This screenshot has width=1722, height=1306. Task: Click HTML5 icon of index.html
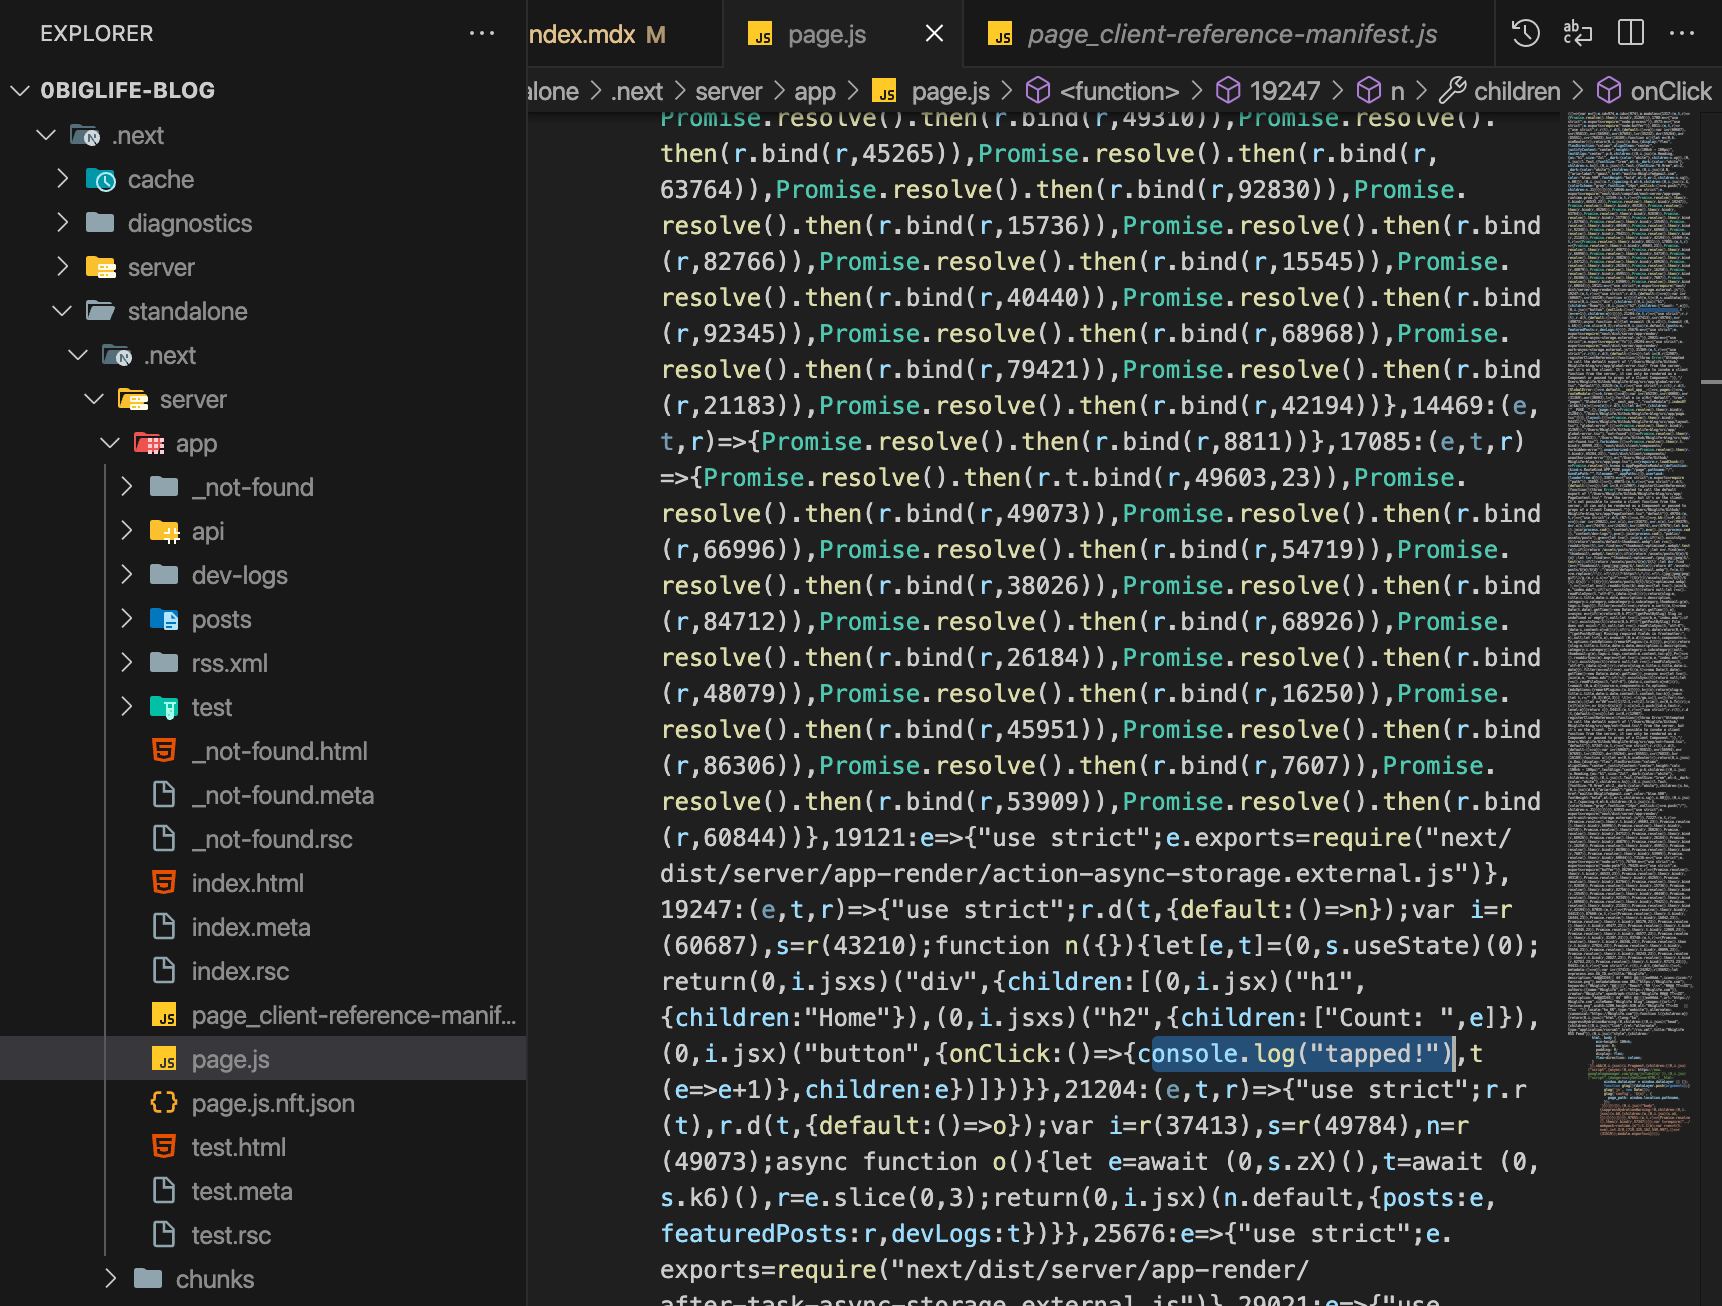tap(164, 882)
